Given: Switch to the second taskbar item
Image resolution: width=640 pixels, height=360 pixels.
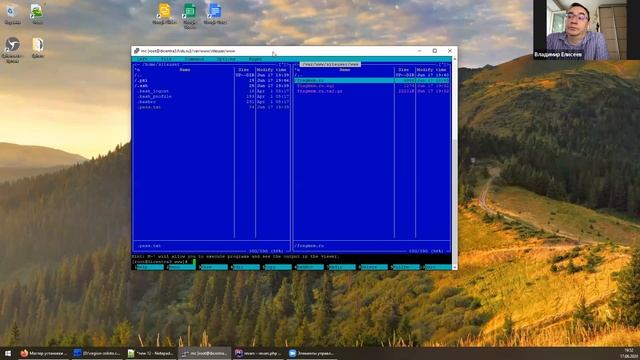Looking at the screenshot, I should [x=97, y=353].
